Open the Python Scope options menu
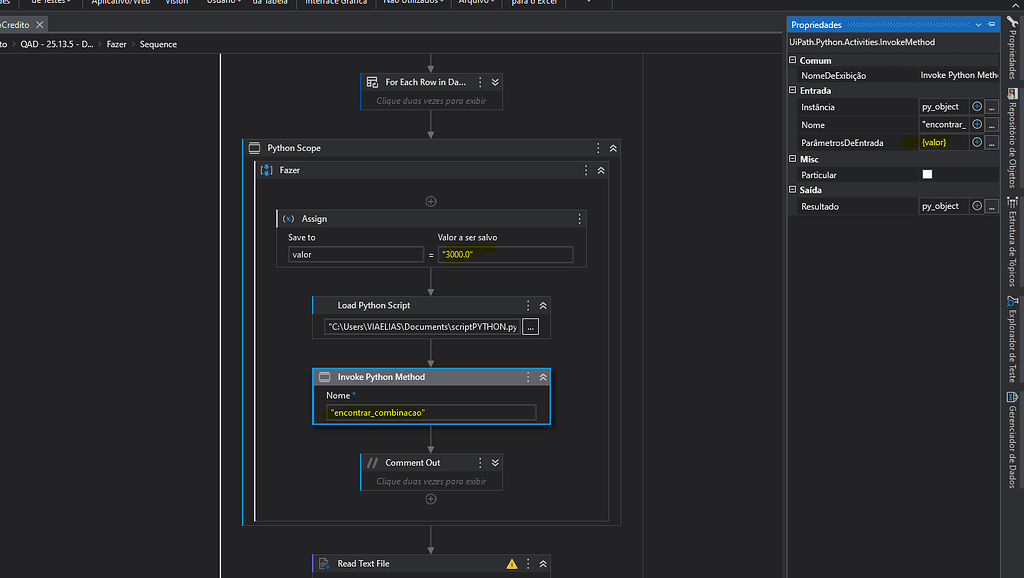Screen dimensions: 1024x578 tap(598, 148)
